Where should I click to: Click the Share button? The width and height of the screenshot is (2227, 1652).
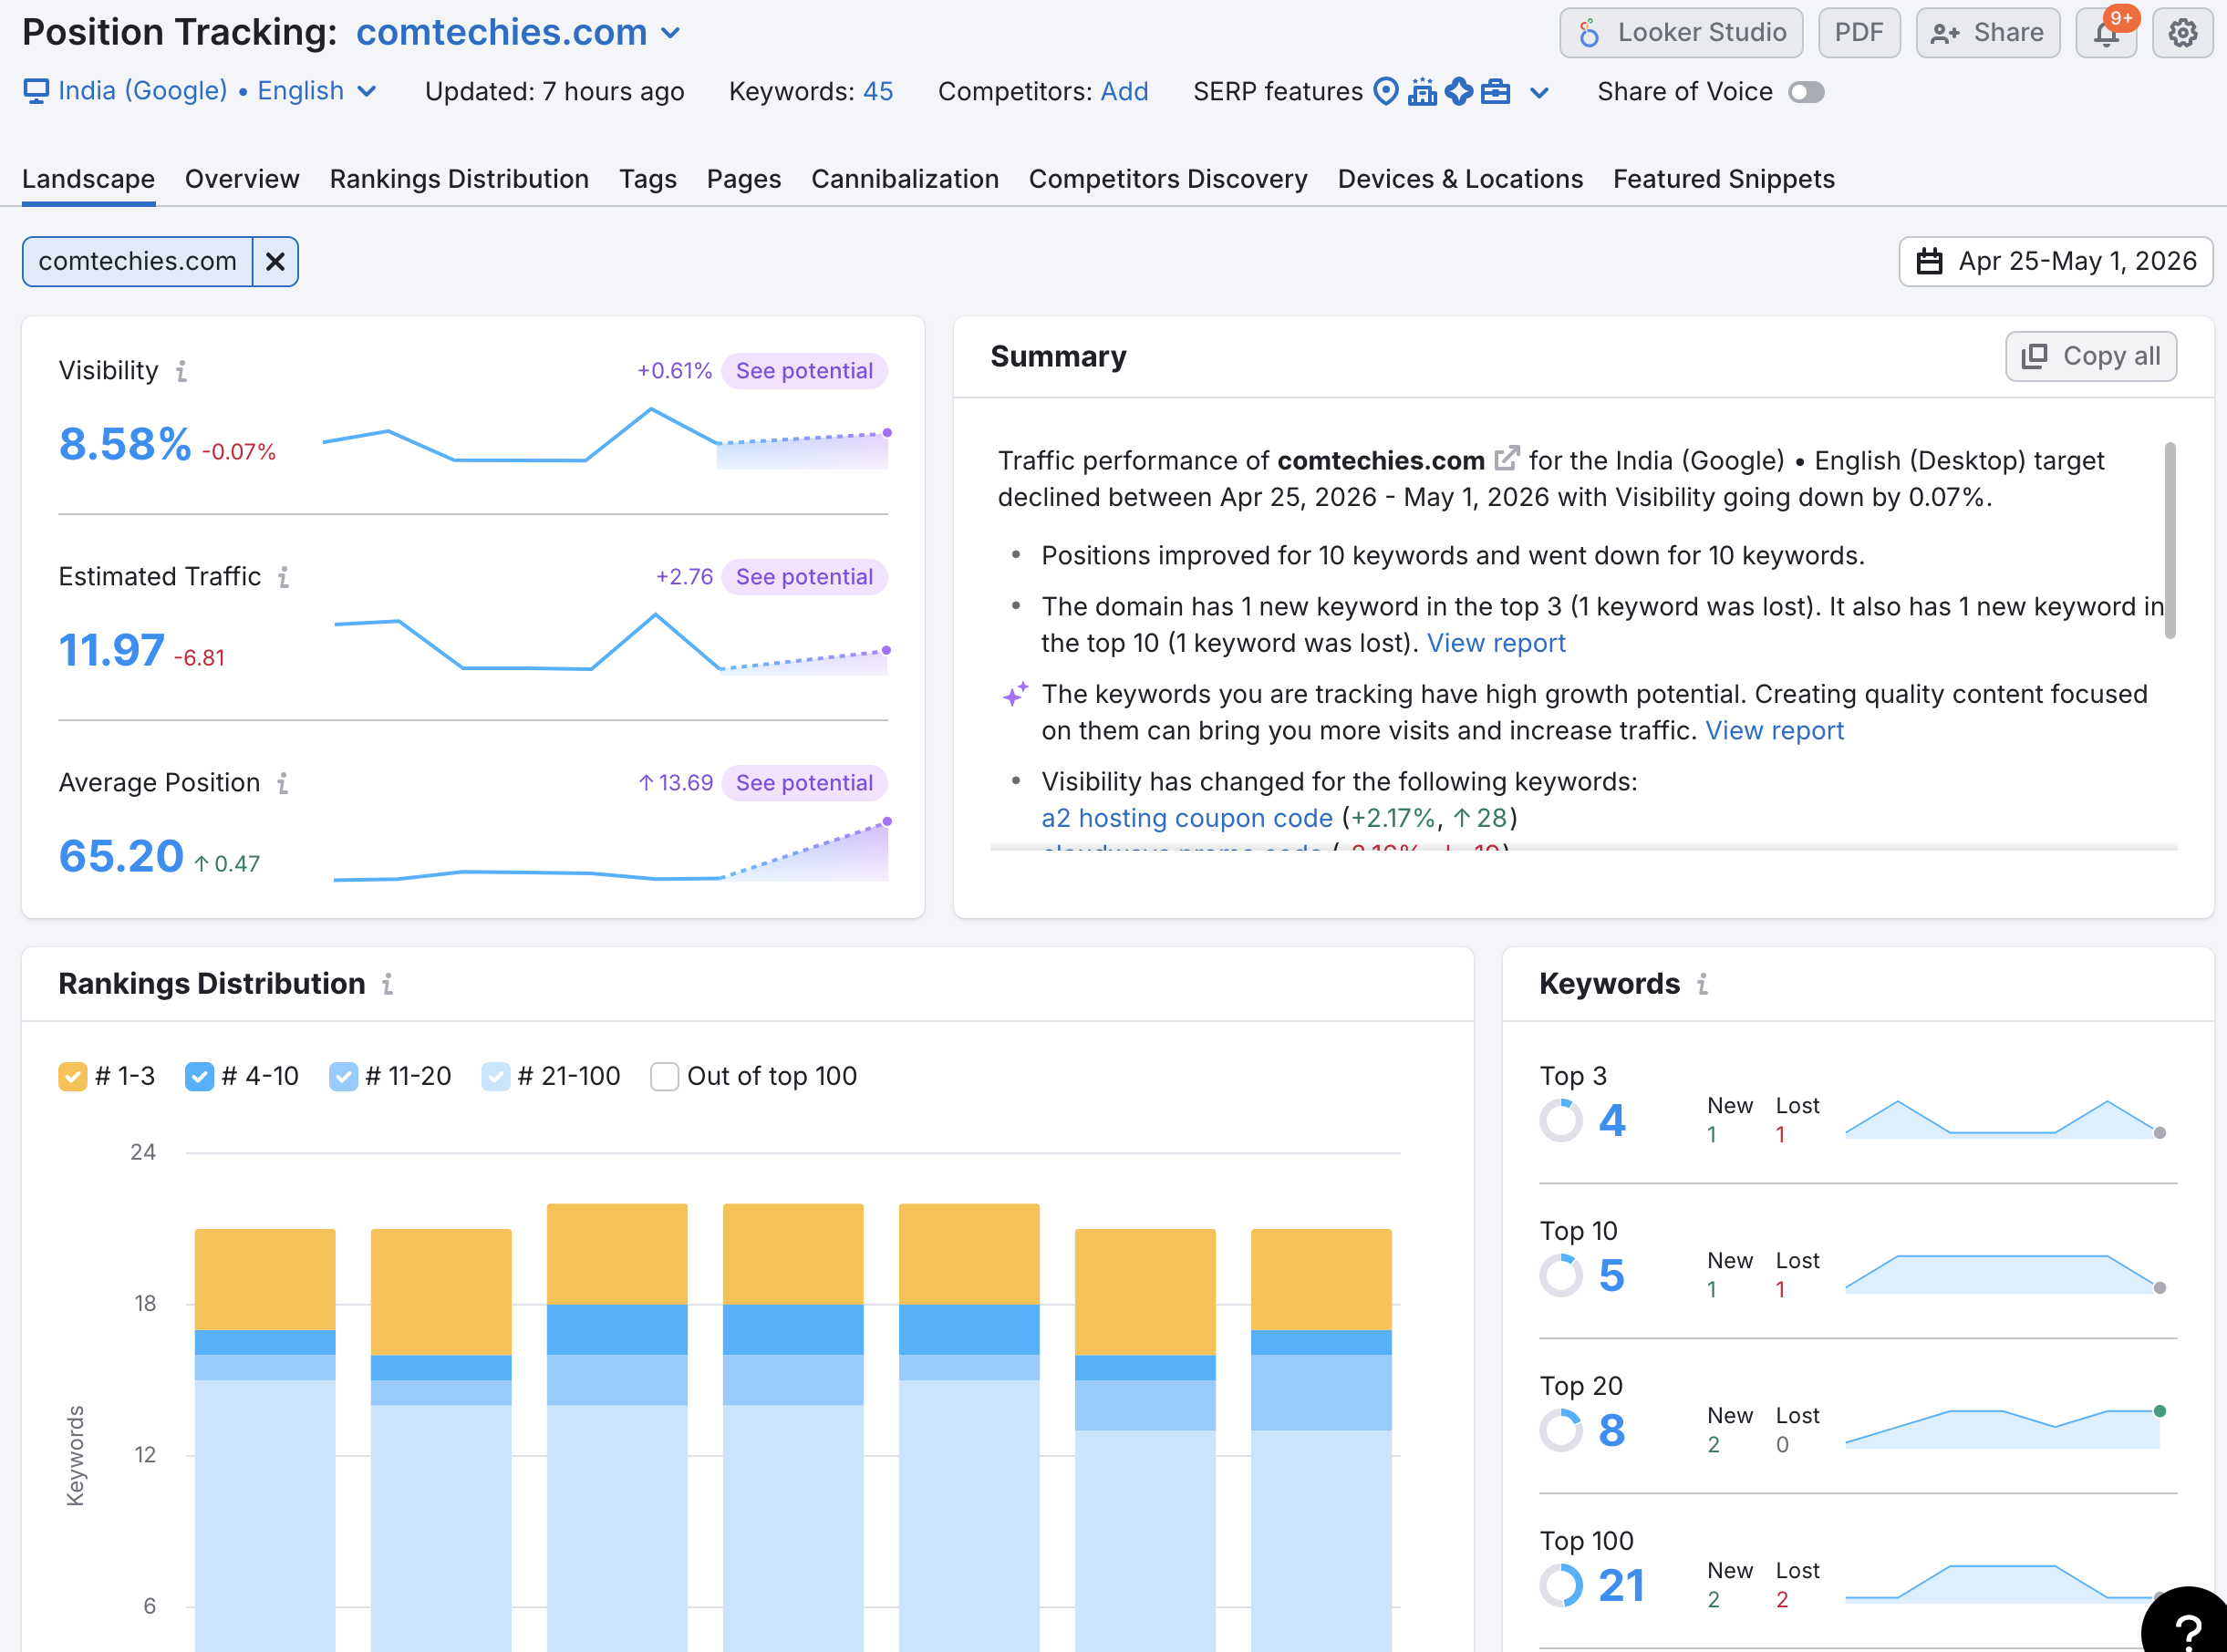click(x=1988, y=33)
